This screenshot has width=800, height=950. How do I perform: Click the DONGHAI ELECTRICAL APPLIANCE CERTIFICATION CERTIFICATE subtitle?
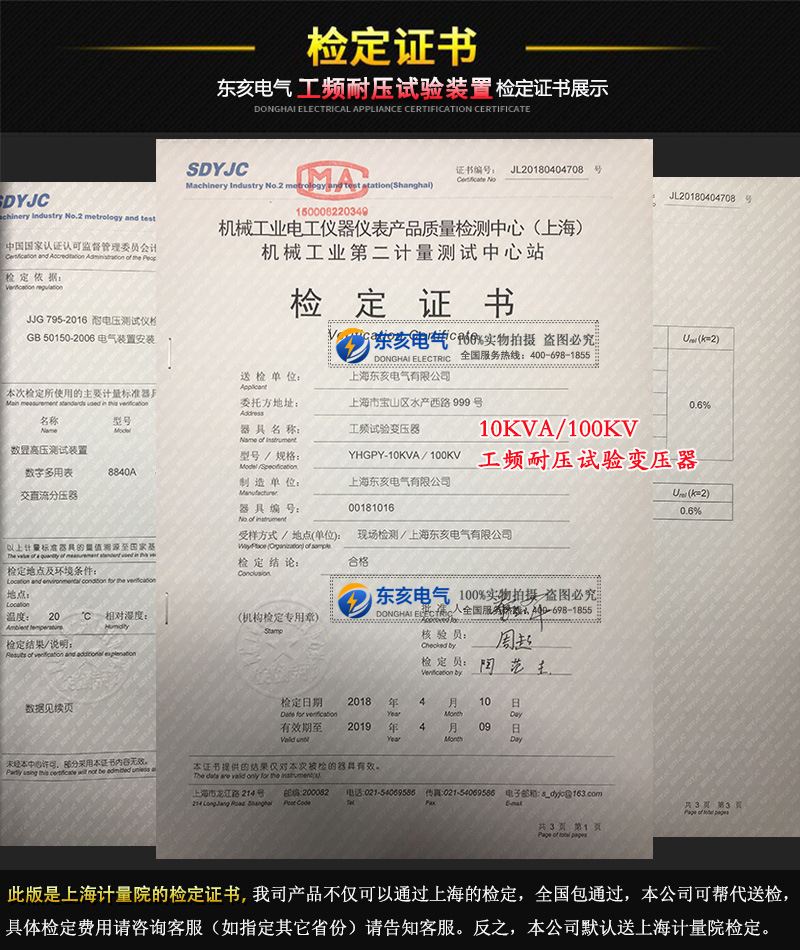tap(392, 109)
